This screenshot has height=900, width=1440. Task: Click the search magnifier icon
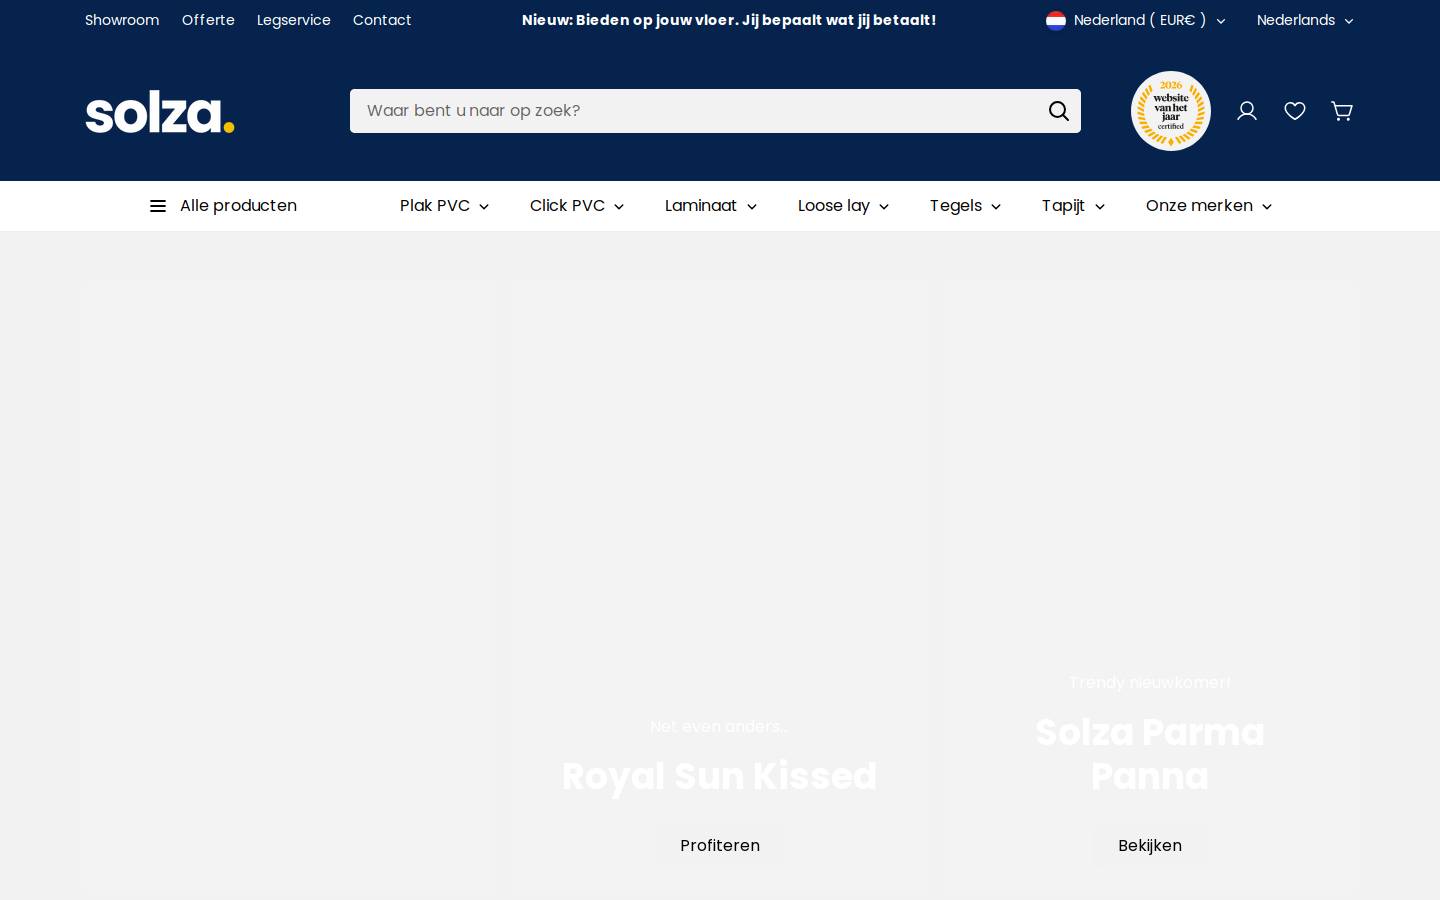coord(1059,111)
